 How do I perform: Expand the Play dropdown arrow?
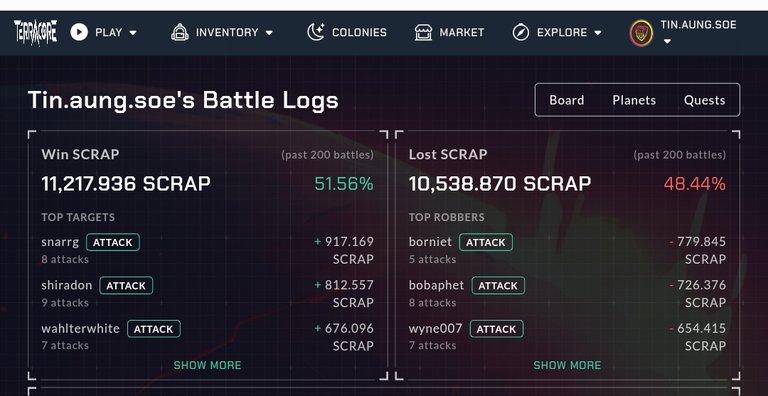coord(133,33)
